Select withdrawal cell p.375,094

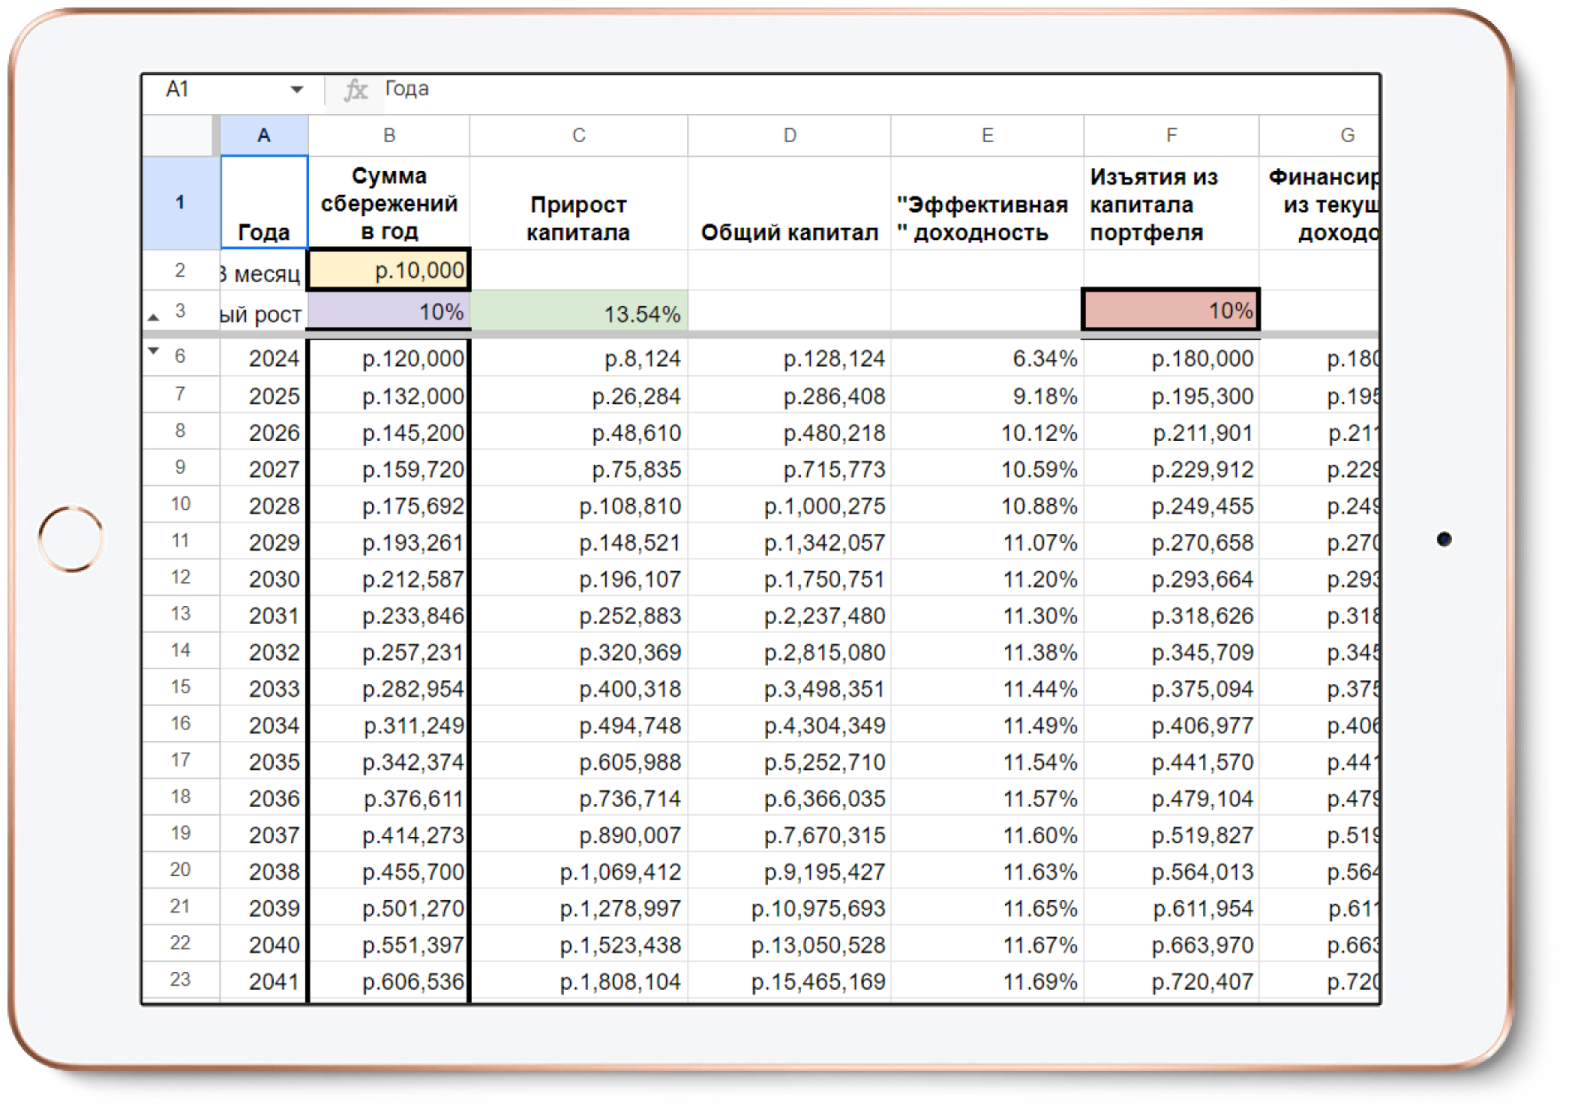tap(1171, 689)
